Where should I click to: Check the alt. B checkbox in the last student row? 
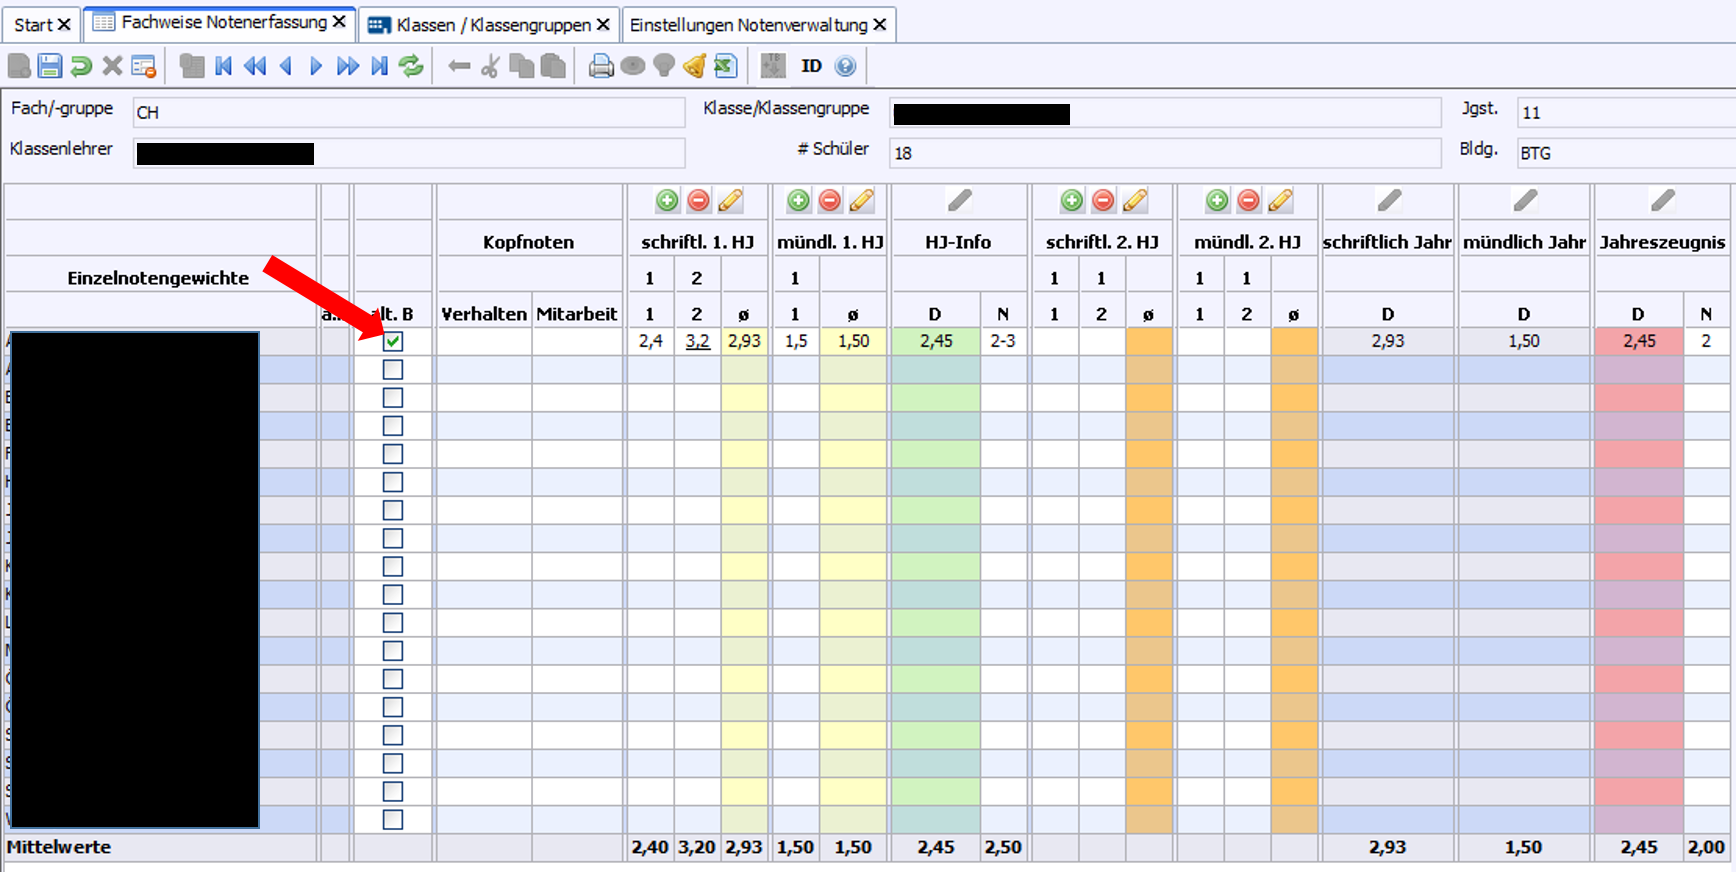[393, 819]
